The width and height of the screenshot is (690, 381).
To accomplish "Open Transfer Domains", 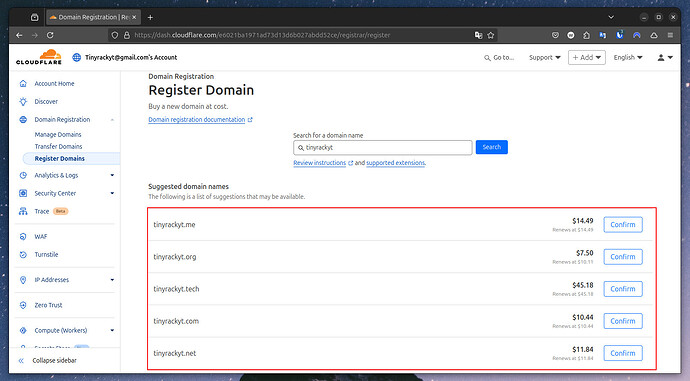I will click(59, 147).
